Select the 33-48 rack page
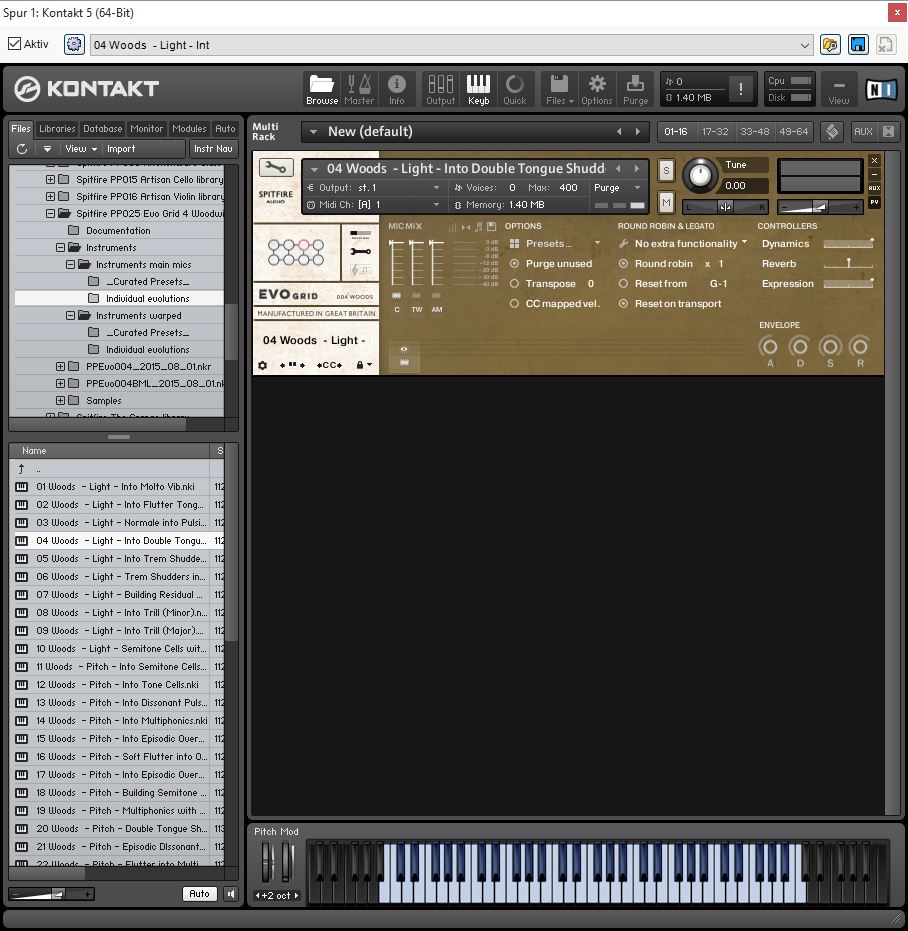908x931 pixels. coord(754,132)
